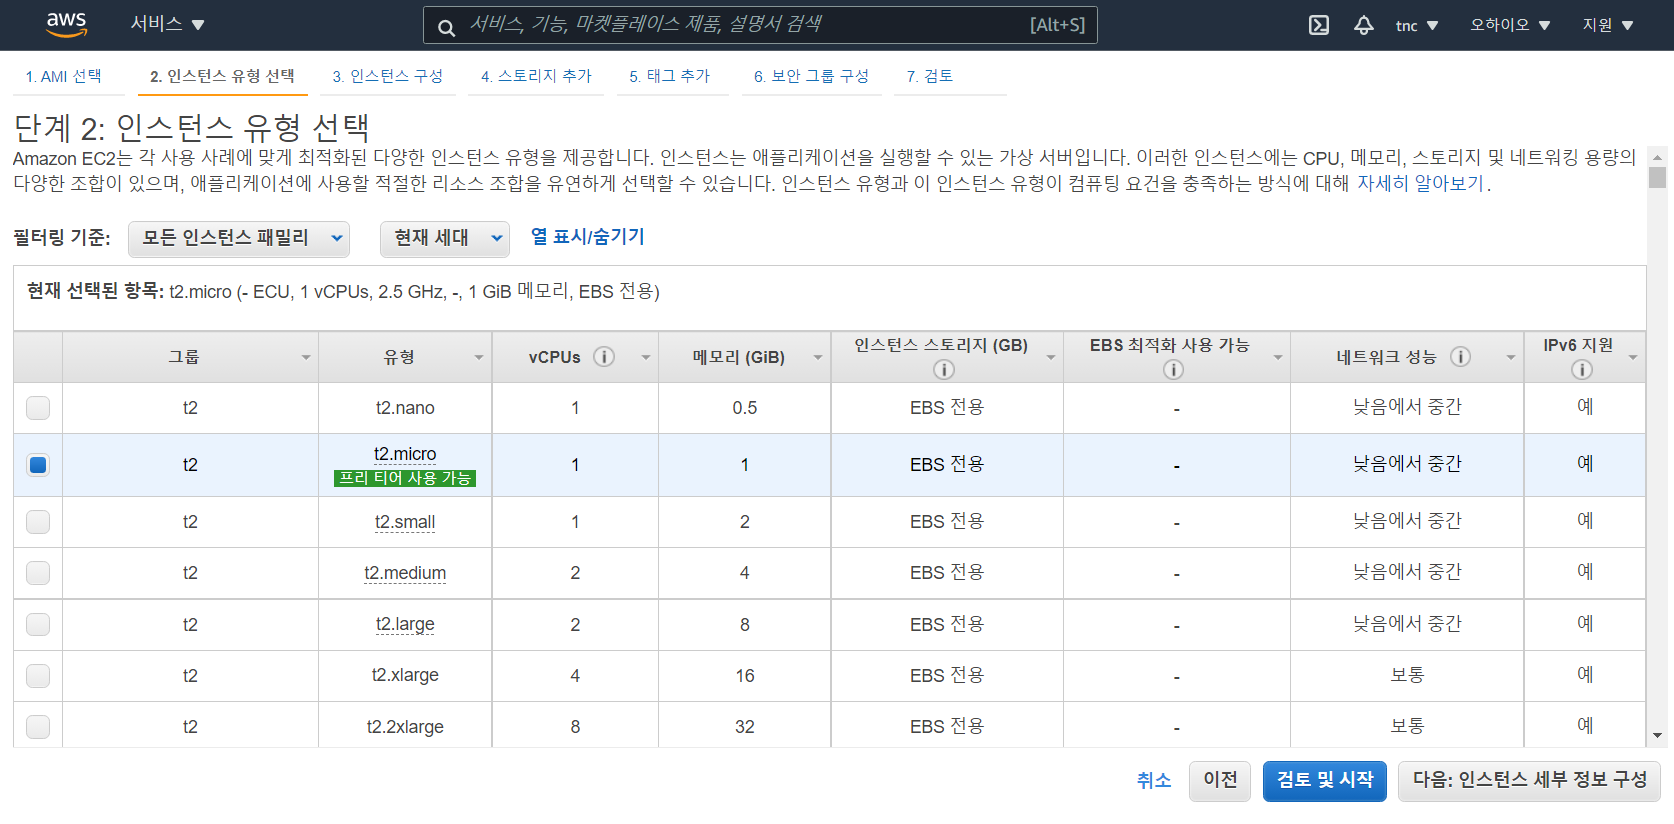Select the t2.nano checkbox

[38, 408]
